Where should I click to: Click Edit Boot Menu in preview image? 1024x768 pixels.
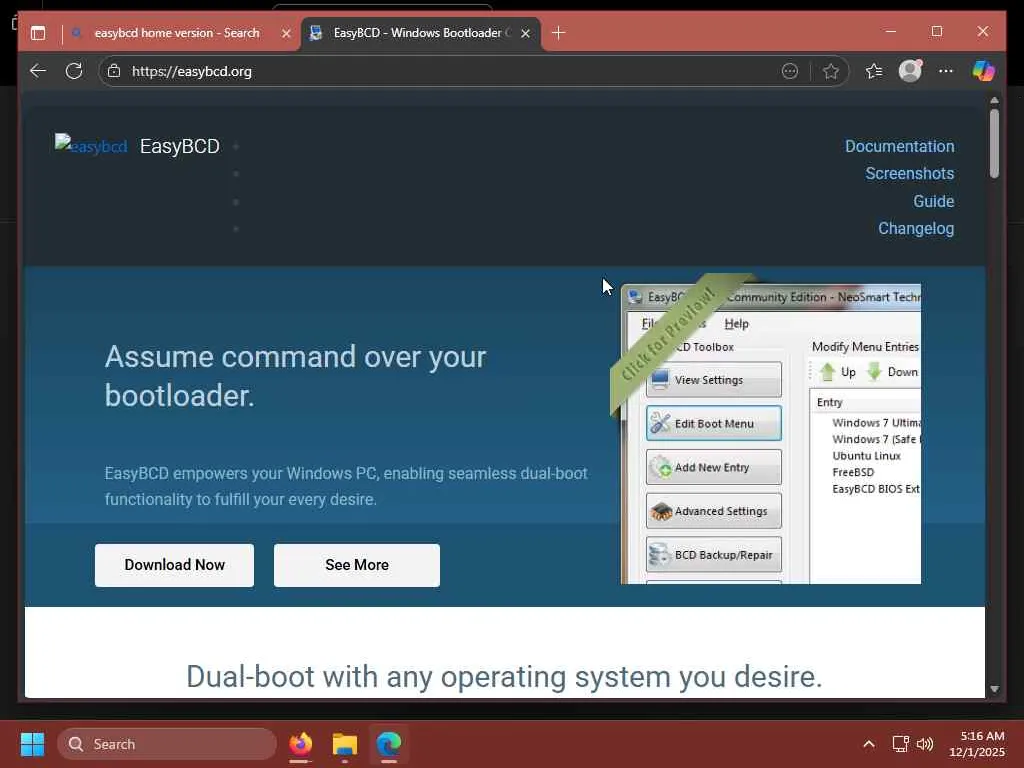[x=713, y=423]
